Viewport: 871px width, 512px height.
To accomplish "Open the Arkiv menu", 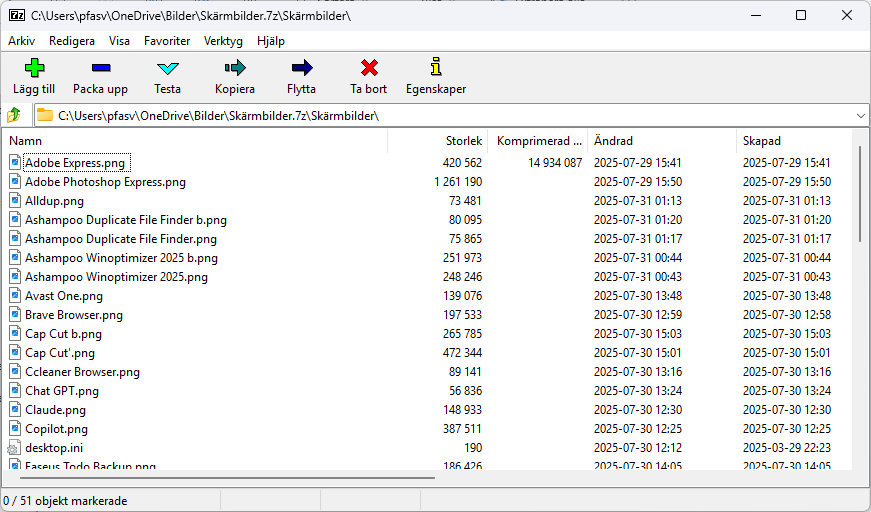I will coord(22,41).
